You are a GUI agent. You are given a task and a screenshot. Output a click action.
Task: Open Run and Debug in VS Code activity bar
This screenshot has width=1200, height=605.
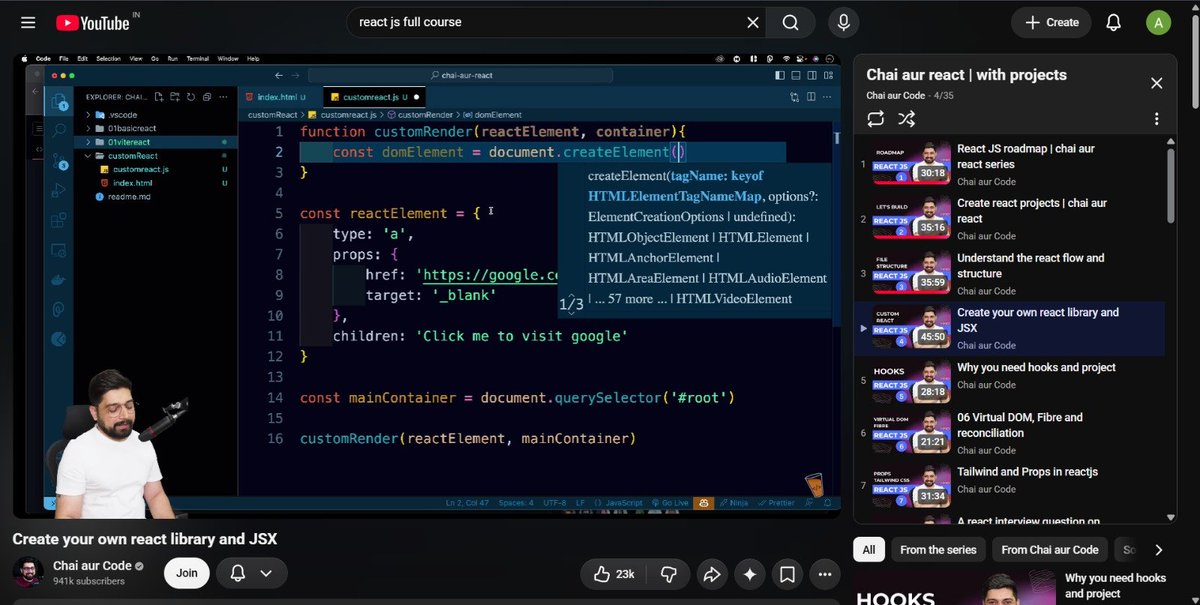pos(59,190)
